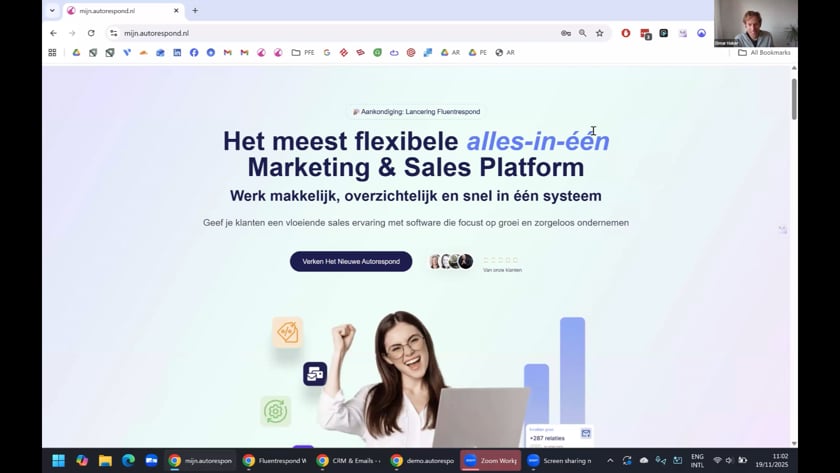Screen dimensions: 840x473
Task: Expand the system tray hidden icons chevron
Action: coord(610,461)
